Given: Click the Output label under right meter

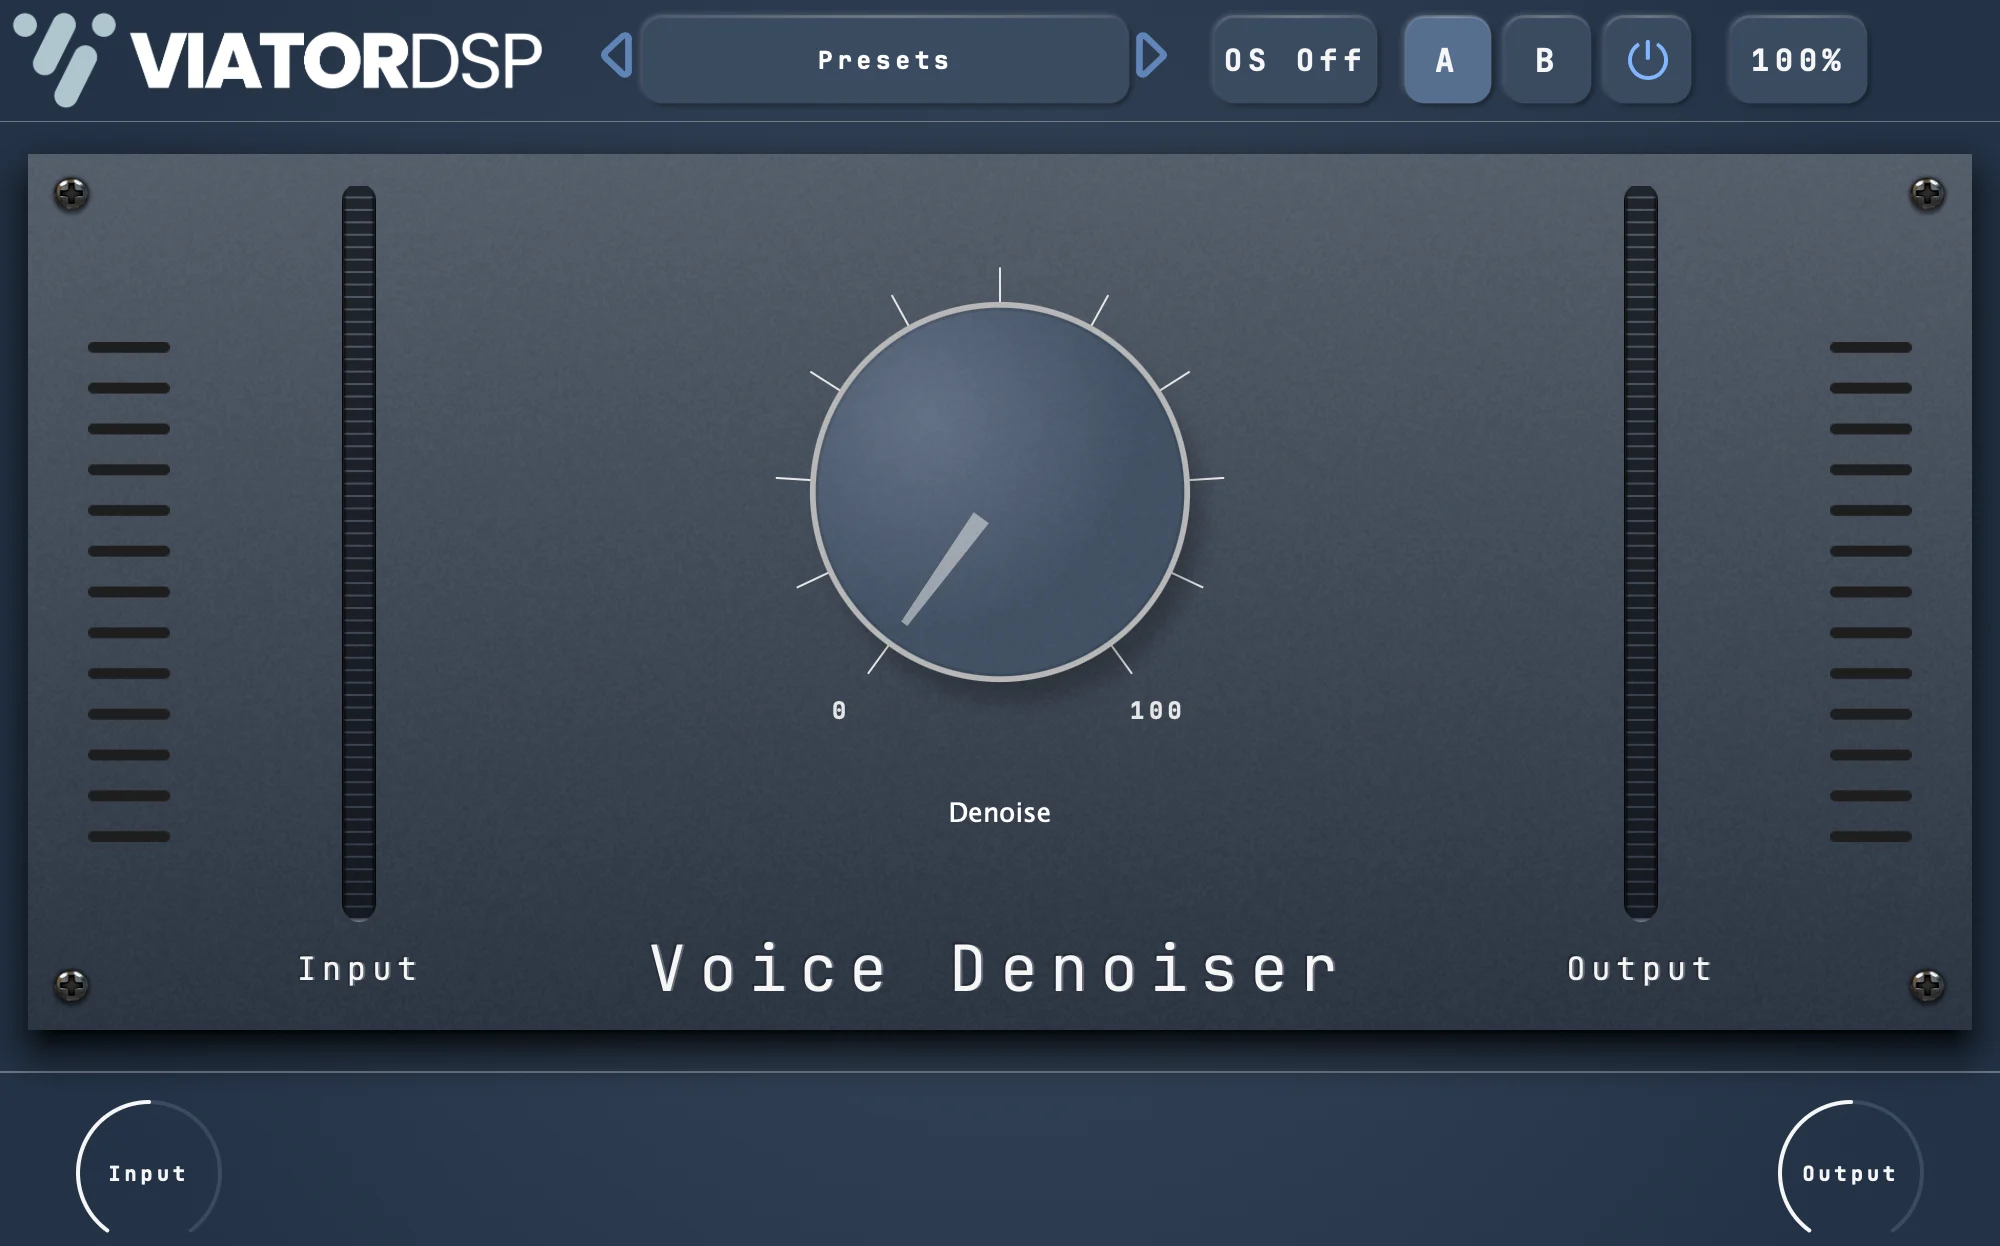Looking at the screenshot, I should 1640,968.
